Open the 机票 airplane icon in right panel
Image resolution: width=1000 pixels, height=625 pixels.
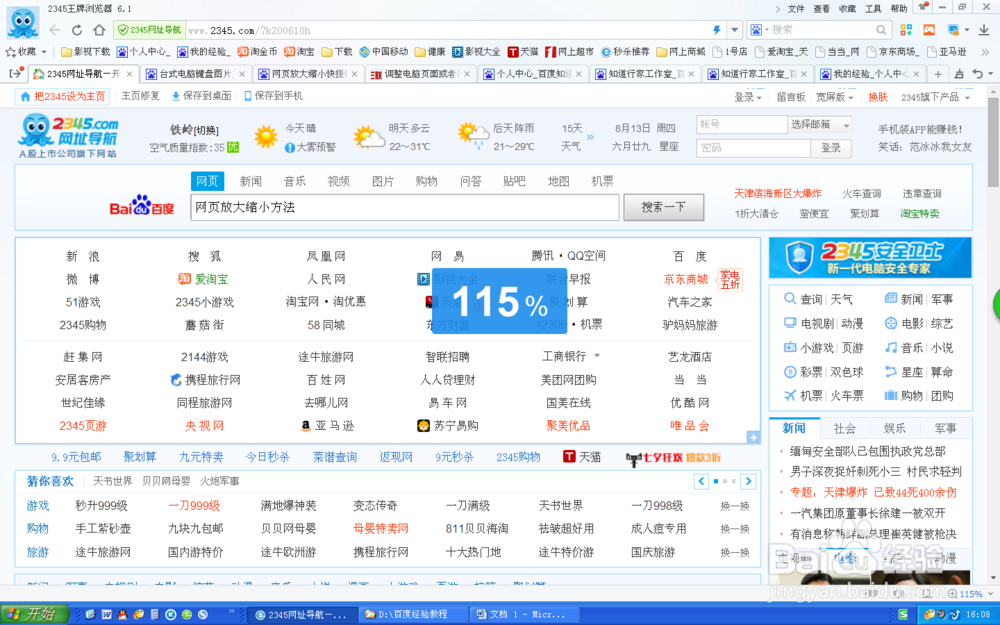(790, 395)
